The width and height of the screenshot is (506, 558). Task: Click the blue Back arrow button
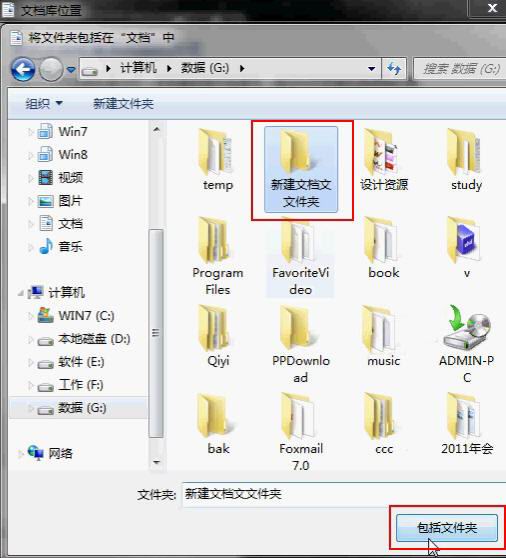(23, 69)
